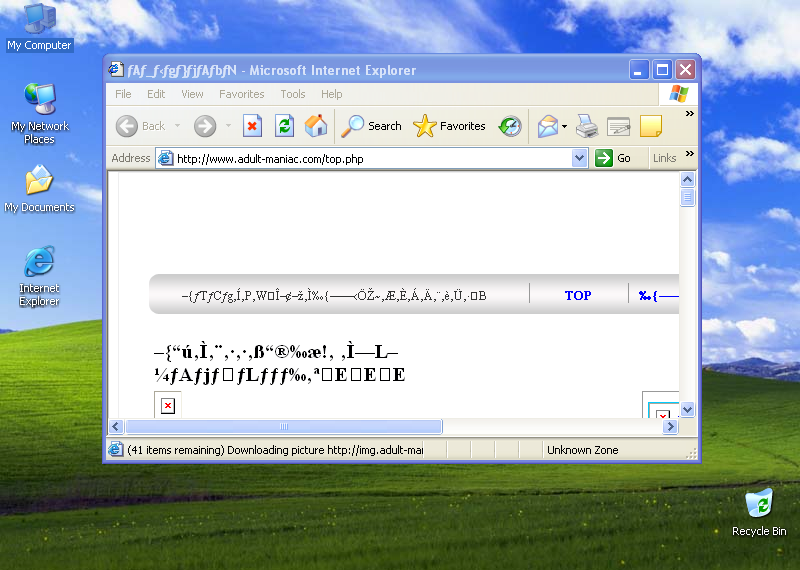
Task: Click the page icon in the address bar
Action: coord(165,158)
